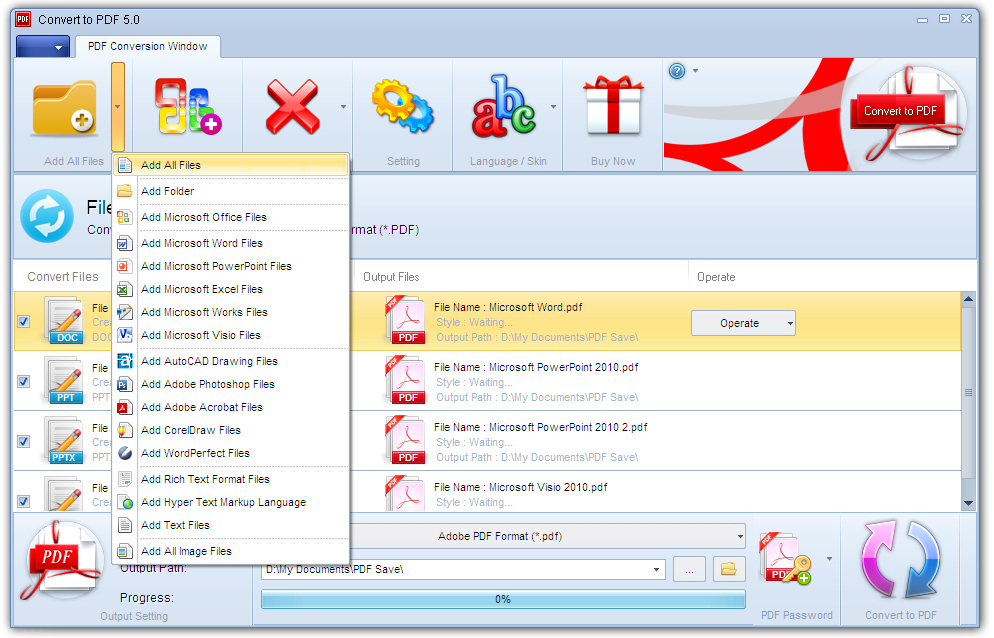Click the red X remove files icon
The image size is (994, 638).
pos(292,108)
